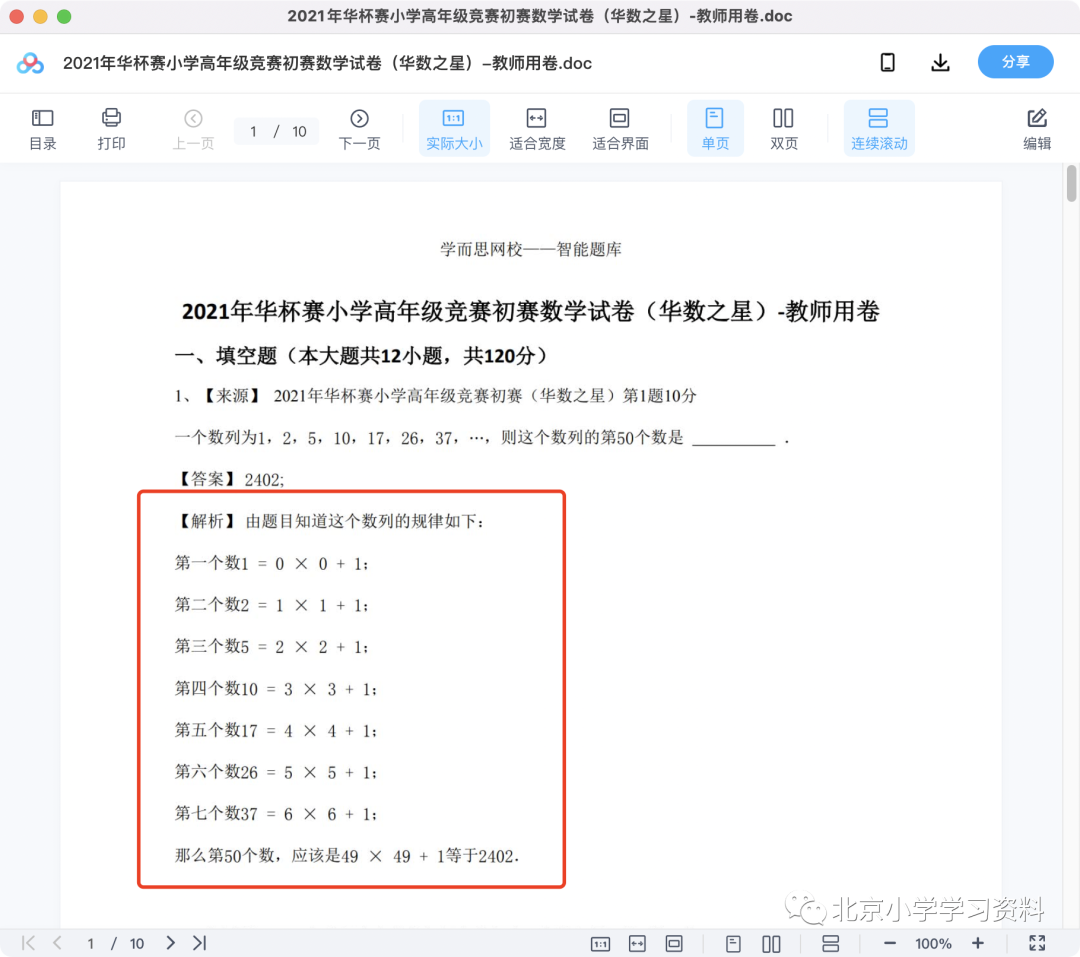The image size is (1080, 957).
Task: Click the line 第三个数5 = 2 × 2 + 1
Action: click(x=271, y=646)
